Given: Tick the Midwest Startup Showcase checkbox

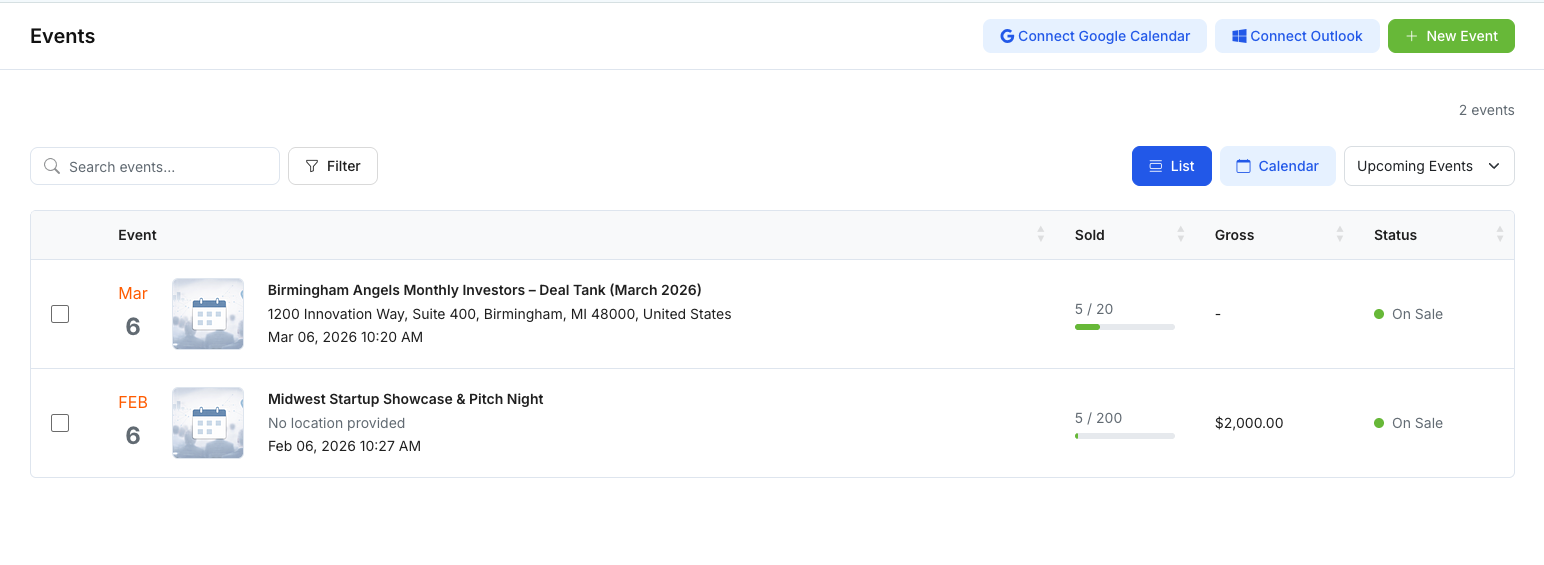Looking at the screenshot, I should 60,423.
